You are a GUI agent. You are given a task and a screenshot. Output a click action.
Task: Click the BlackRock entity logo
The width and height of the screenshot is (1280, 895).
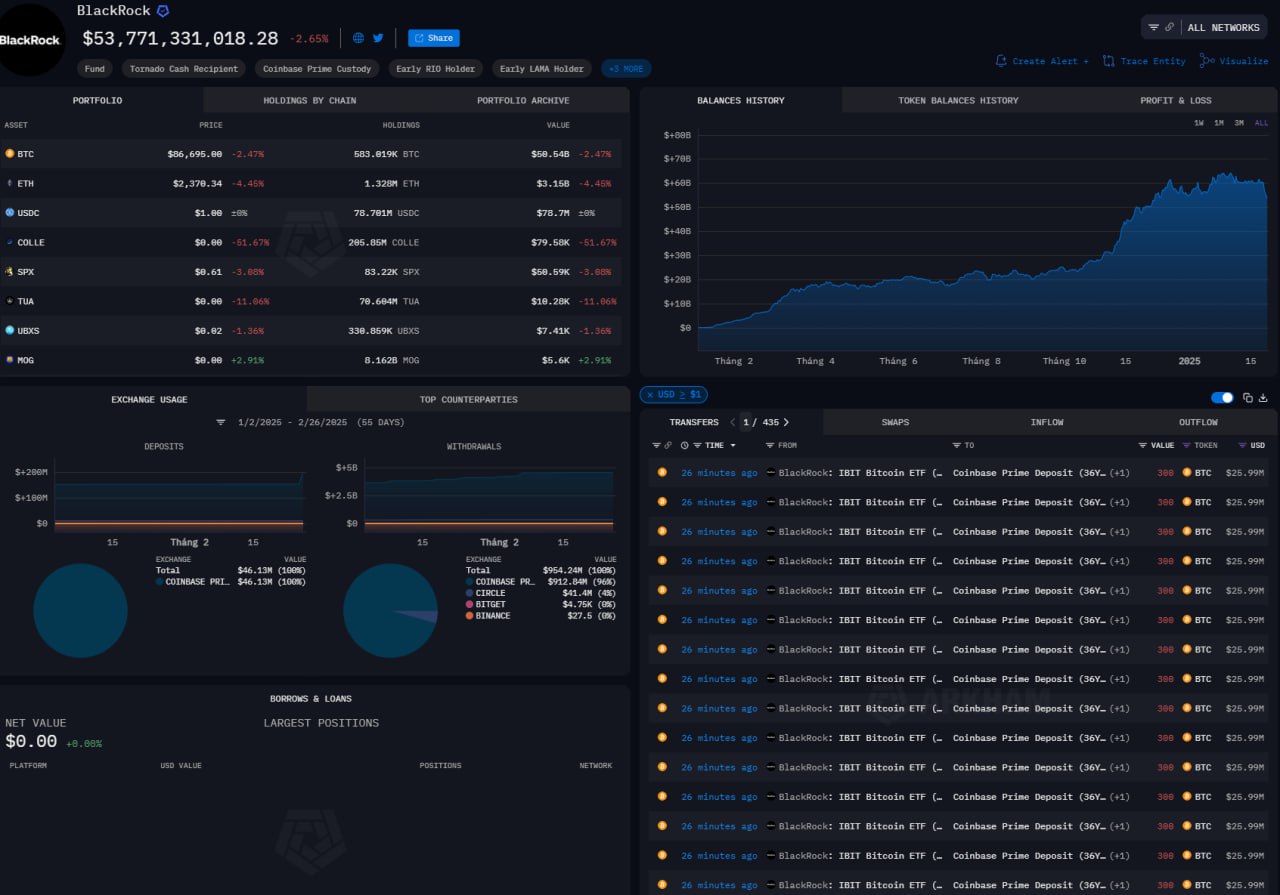coord(30,40)
